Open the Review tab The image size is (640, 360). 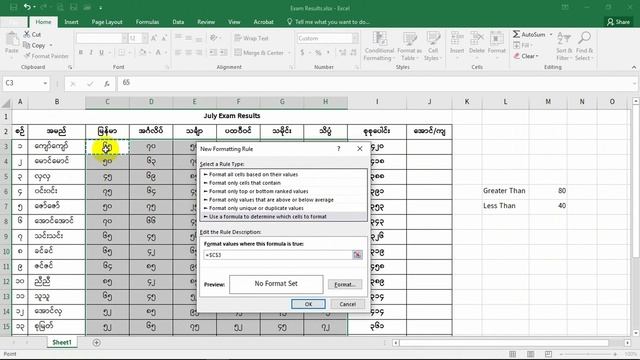tap(206, 22)
